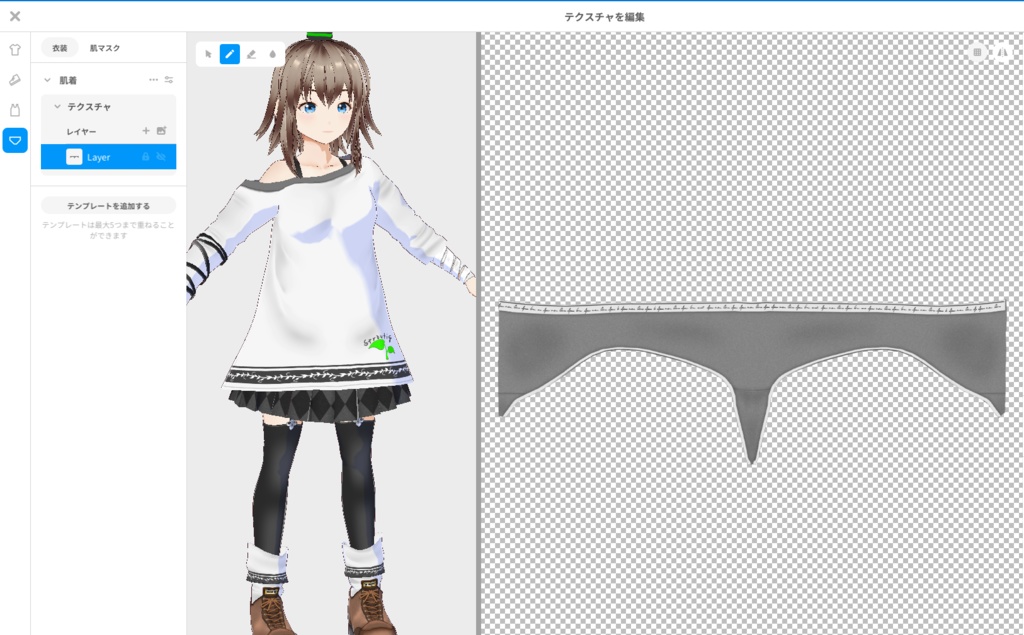Toggle the lock on Layer

pos(146,157)
